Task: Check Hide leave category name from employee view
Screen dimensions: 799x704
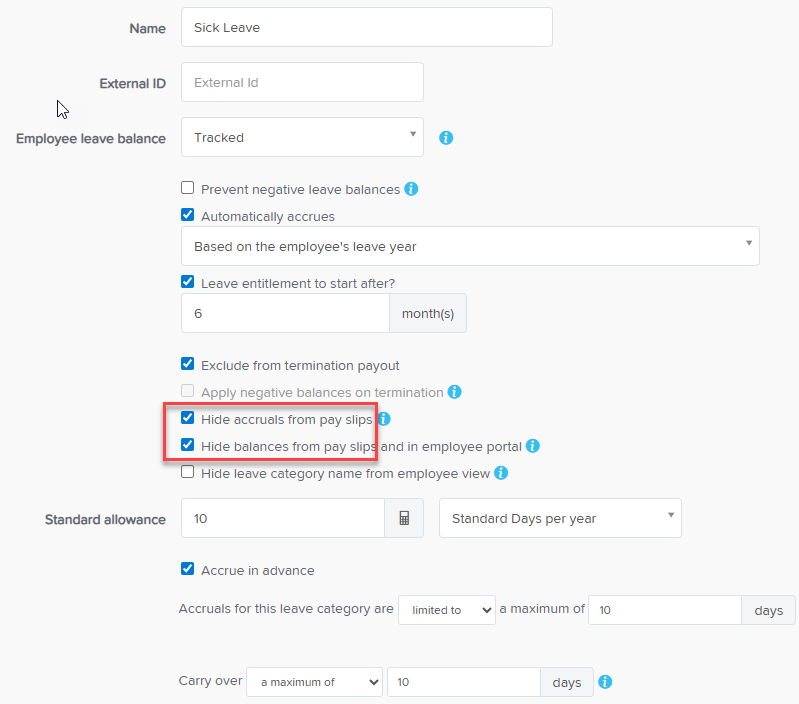Action: click(x=187, y=473)
